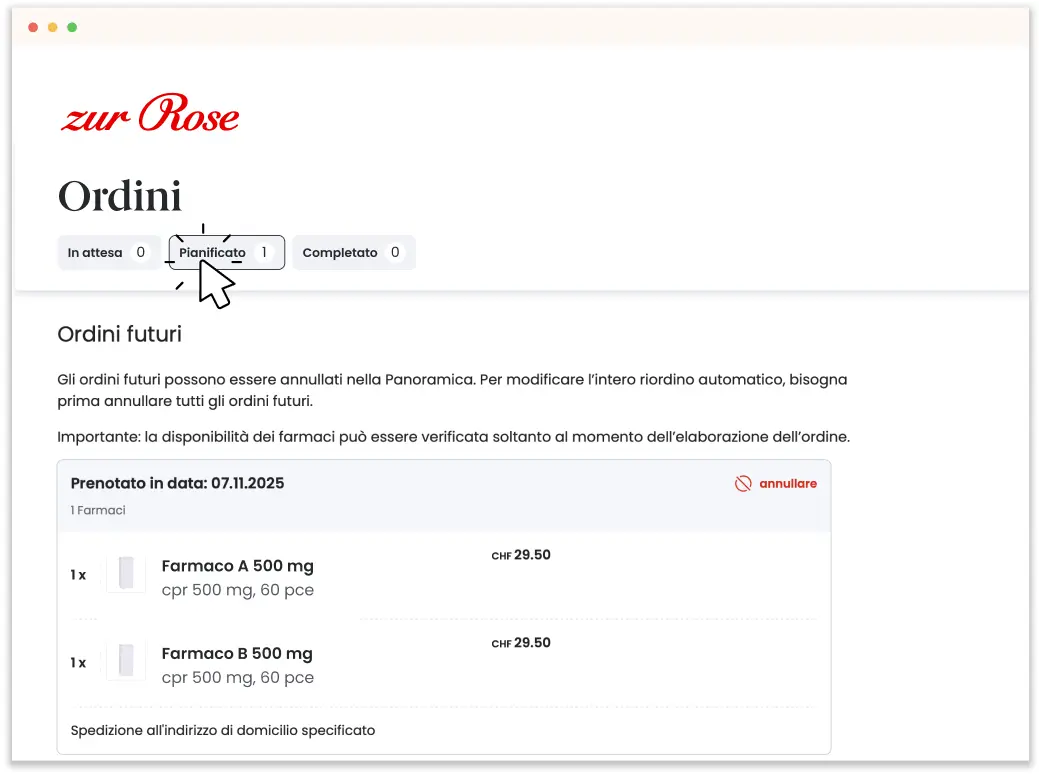Click the Gli ordini futuri explanation paragraph
Image resolution: width=1039 pixels, height=775 pixels.
click(452, 390)
